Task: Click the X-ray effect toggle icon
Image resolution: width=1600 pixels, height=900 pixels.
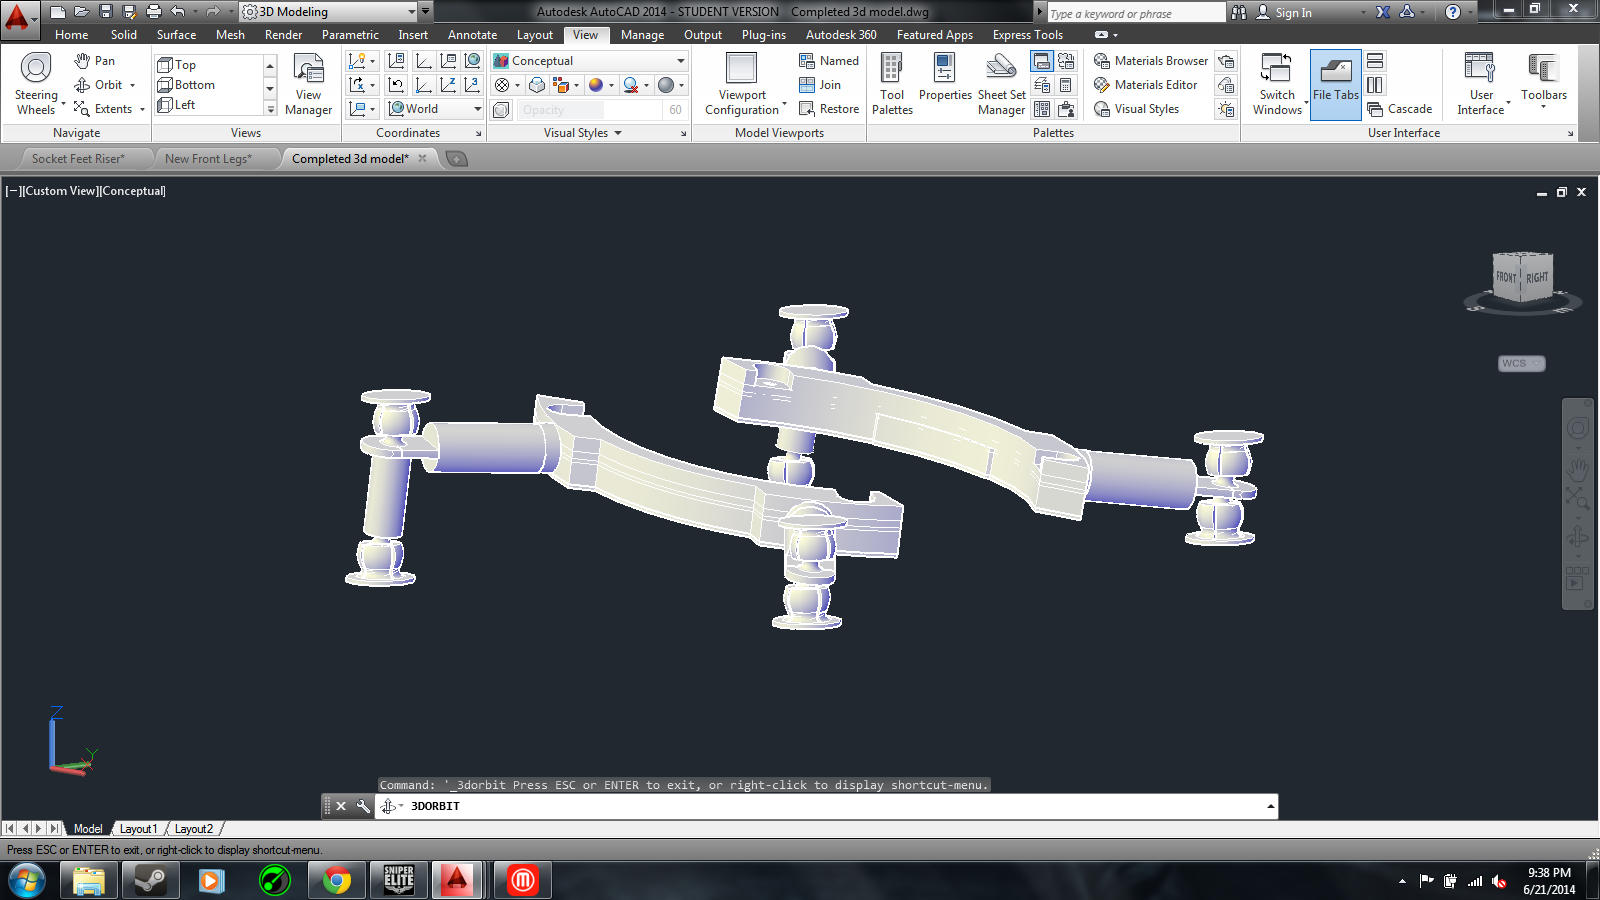Action: click(502, 109)
